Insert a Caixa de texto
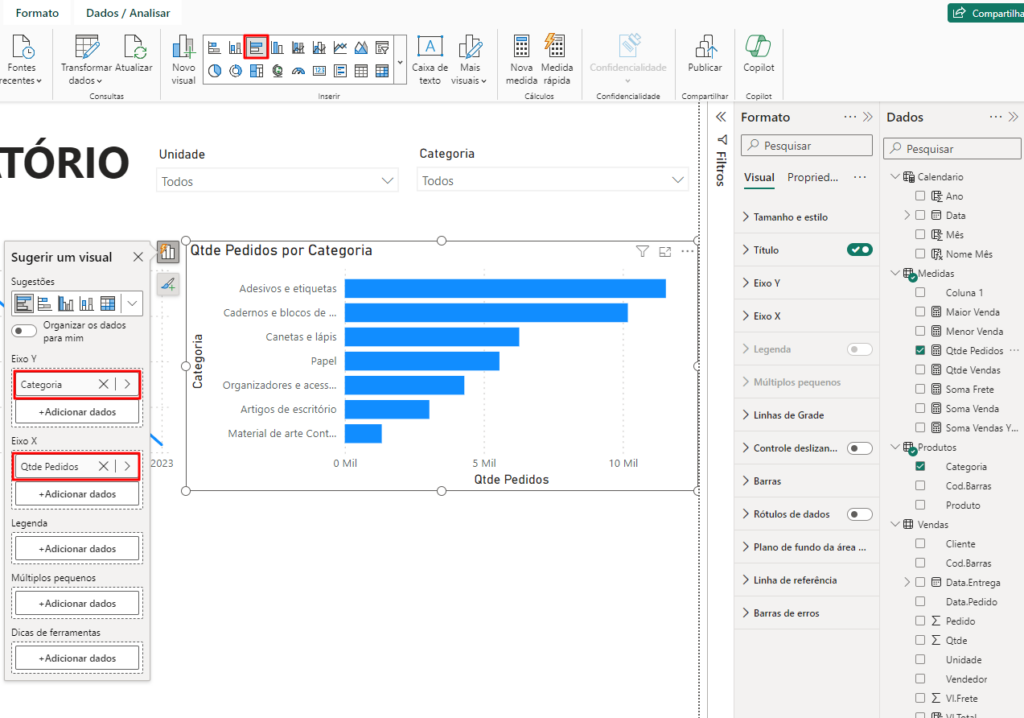This screenshot has height=718, width=1024. 430,47
